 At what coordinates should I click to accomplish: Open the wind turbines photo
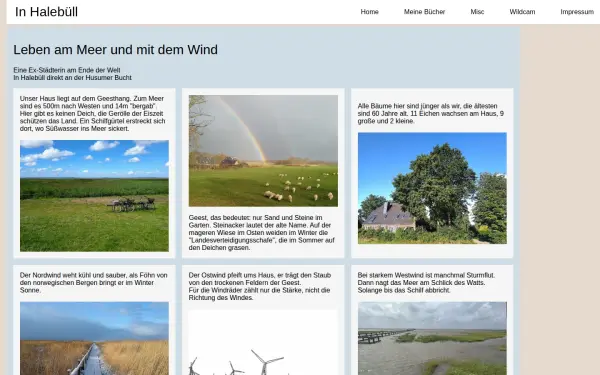(263, 342)
